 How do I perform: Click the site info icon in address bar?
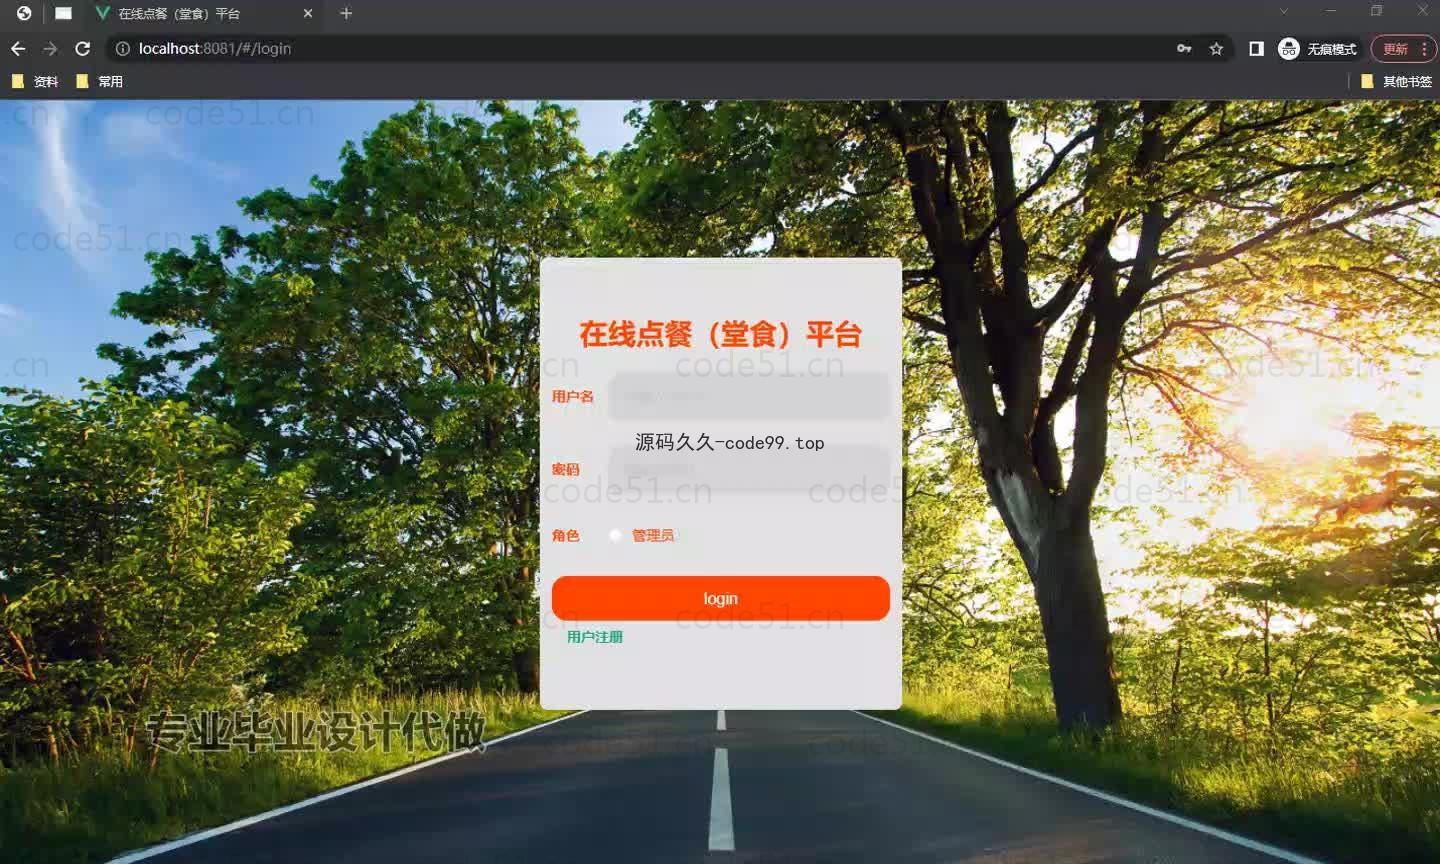[x=122, y=48]
